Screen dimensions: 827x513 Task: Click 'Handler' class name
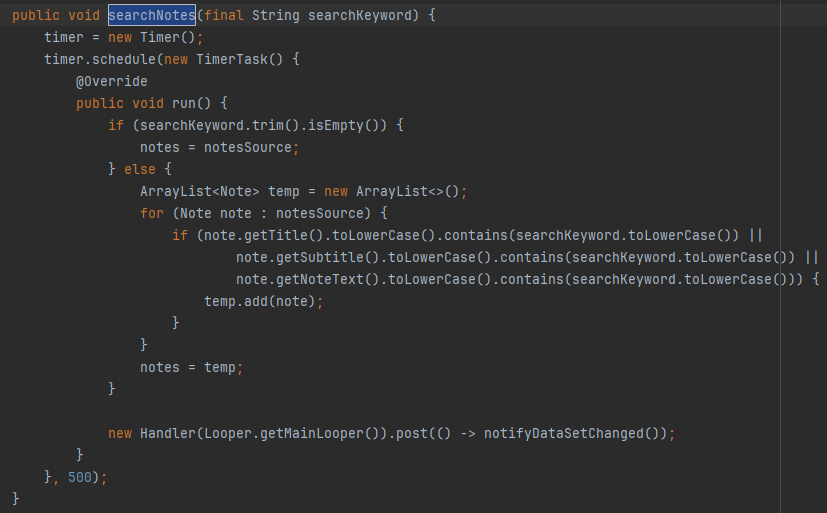(x=168, y=433)
